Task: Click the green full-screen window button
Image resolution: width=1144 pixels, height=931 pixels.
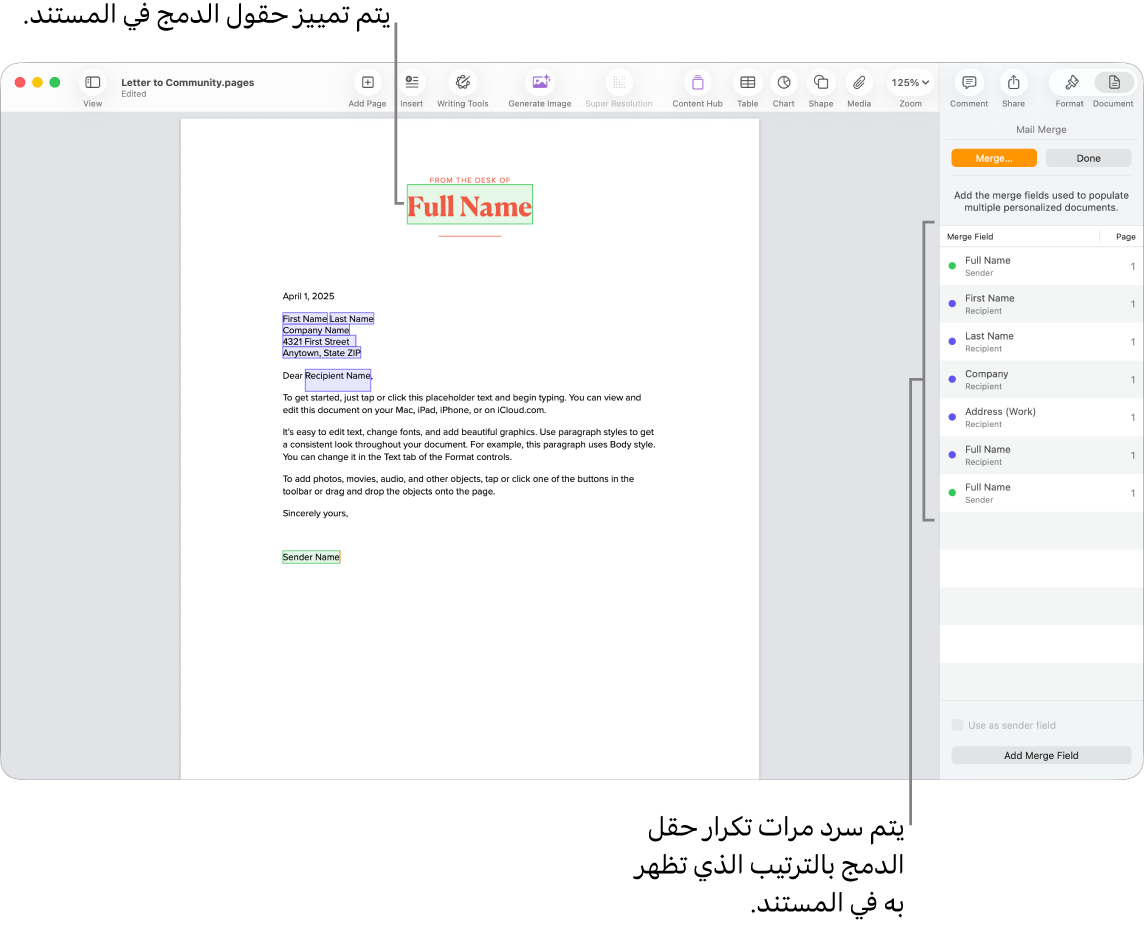Action: tap(55, 82)
